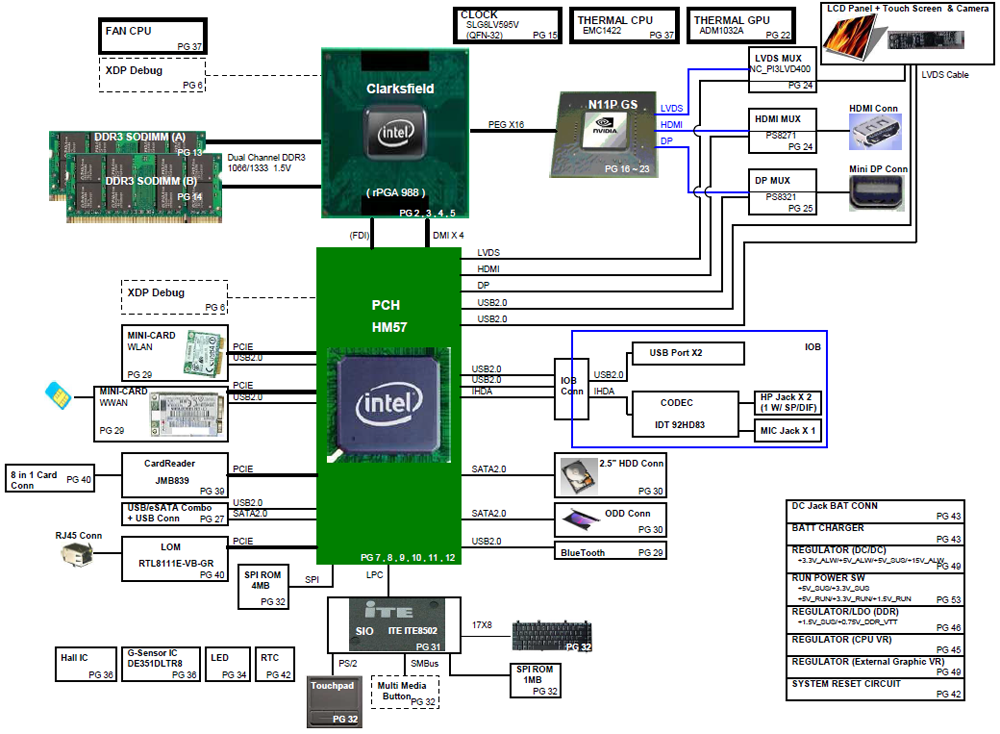The height and width of the screenshot is (734, 1000).
Task: Click the blue SIM card icon
Action: [x=58, y=395]
